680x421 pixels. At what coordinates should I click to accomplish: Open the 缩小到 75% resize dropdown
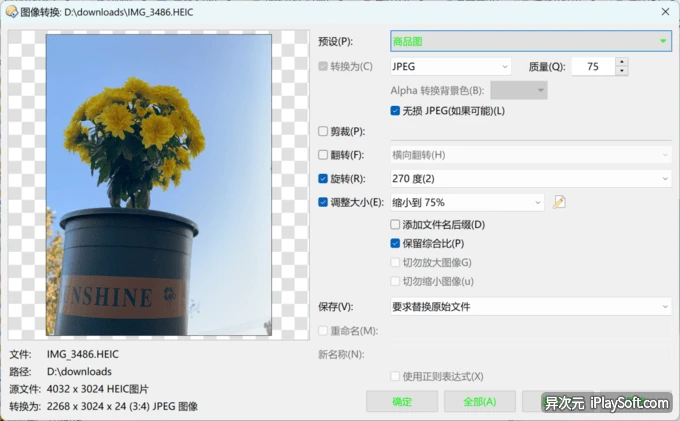click(466, 203)
